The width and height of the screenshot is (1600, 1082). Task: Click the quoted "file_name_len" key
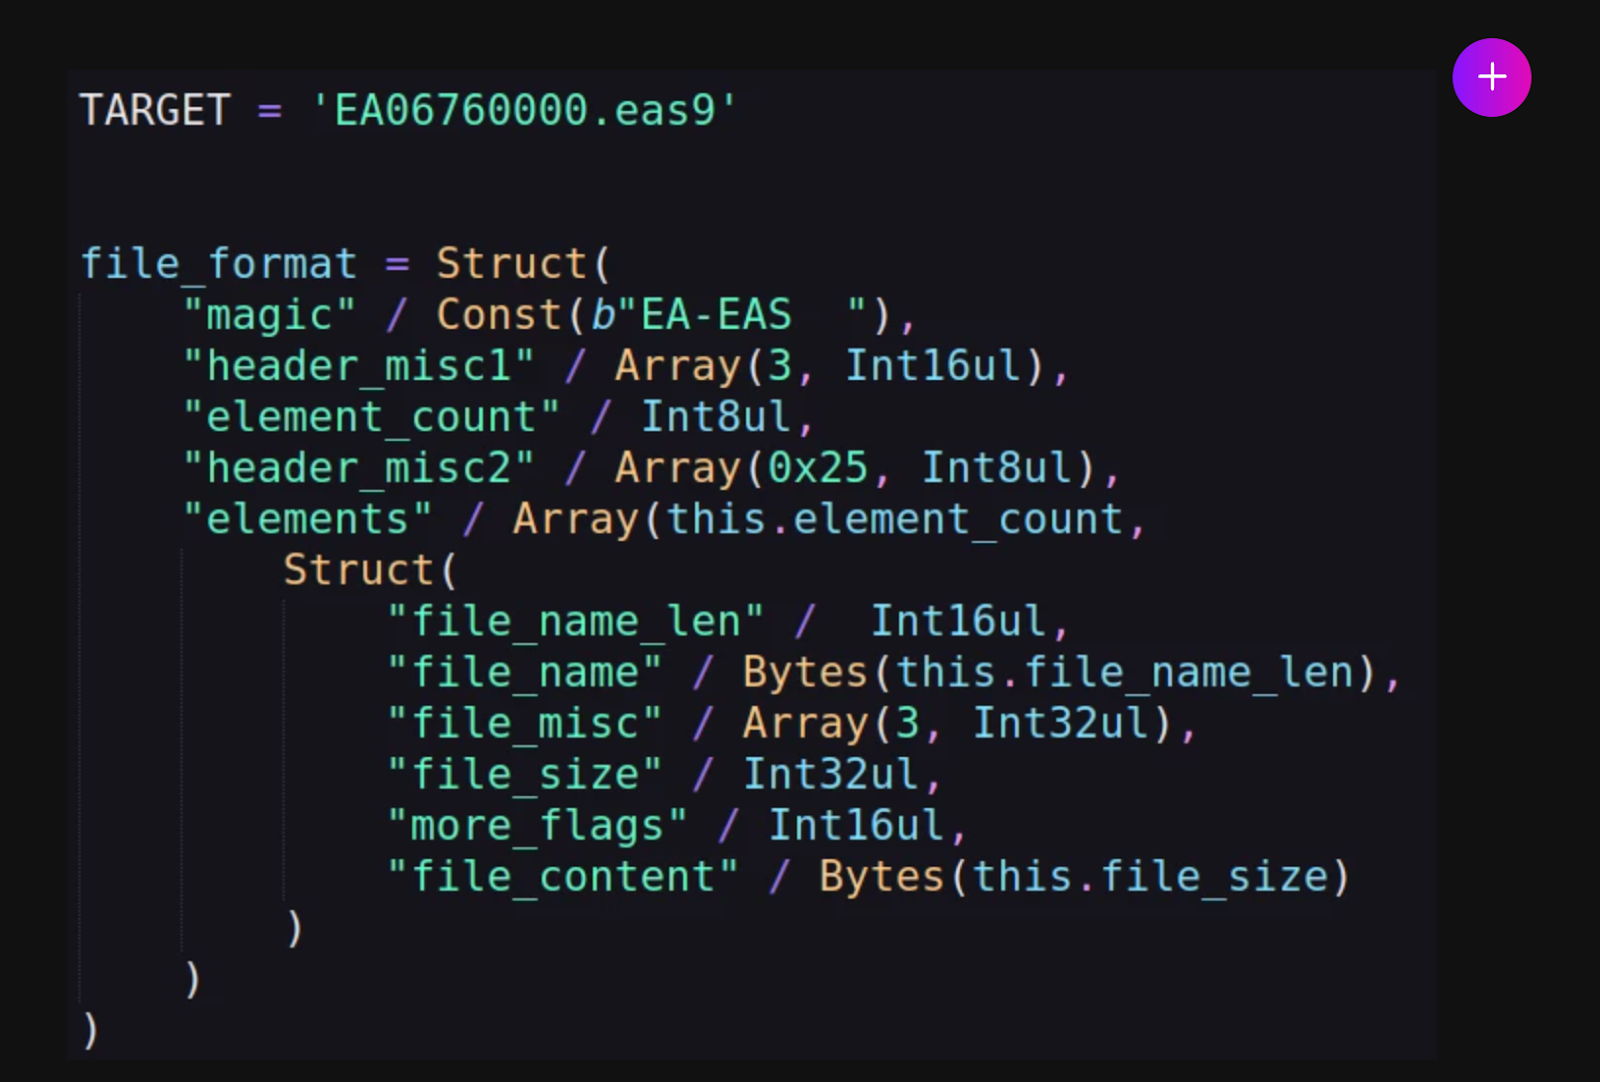pyautogui.click(x=575, y=621)
